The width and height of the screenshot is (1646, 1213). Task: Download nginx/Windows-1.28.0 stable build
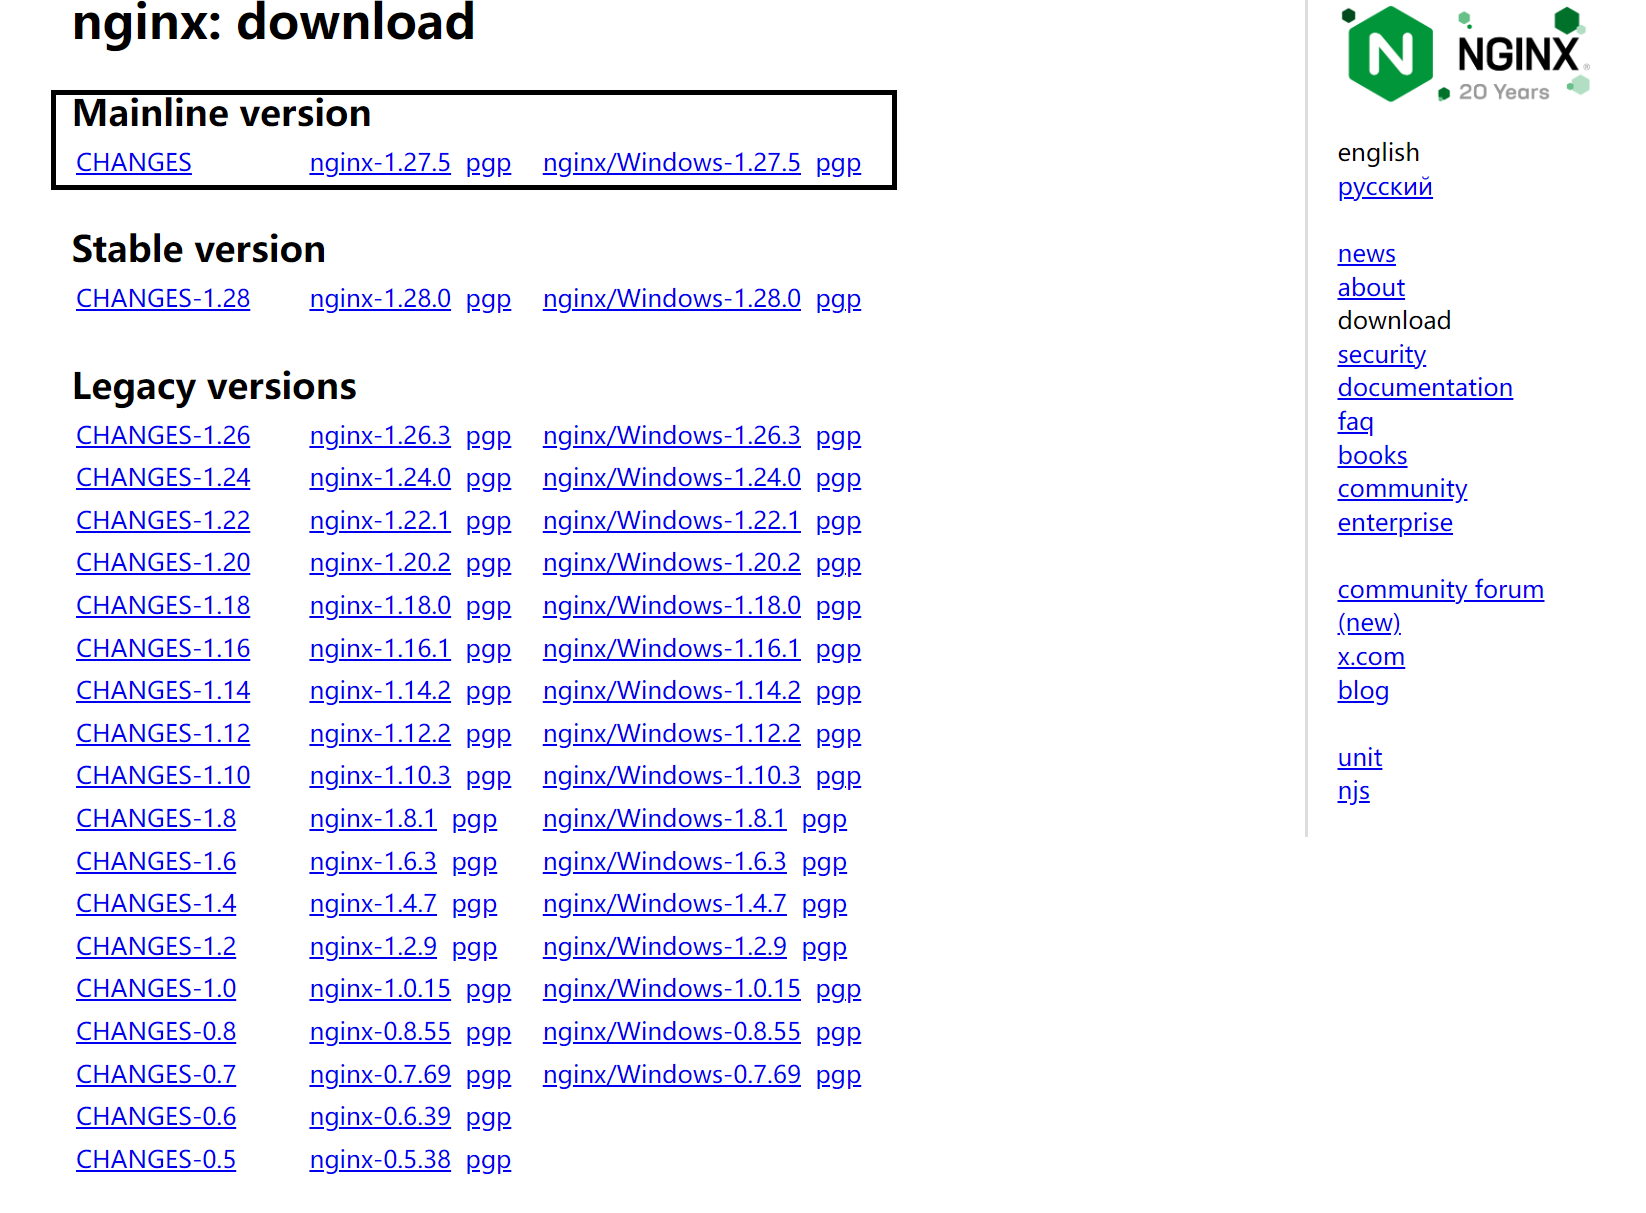pyautogui.click(x=672, y=299)
